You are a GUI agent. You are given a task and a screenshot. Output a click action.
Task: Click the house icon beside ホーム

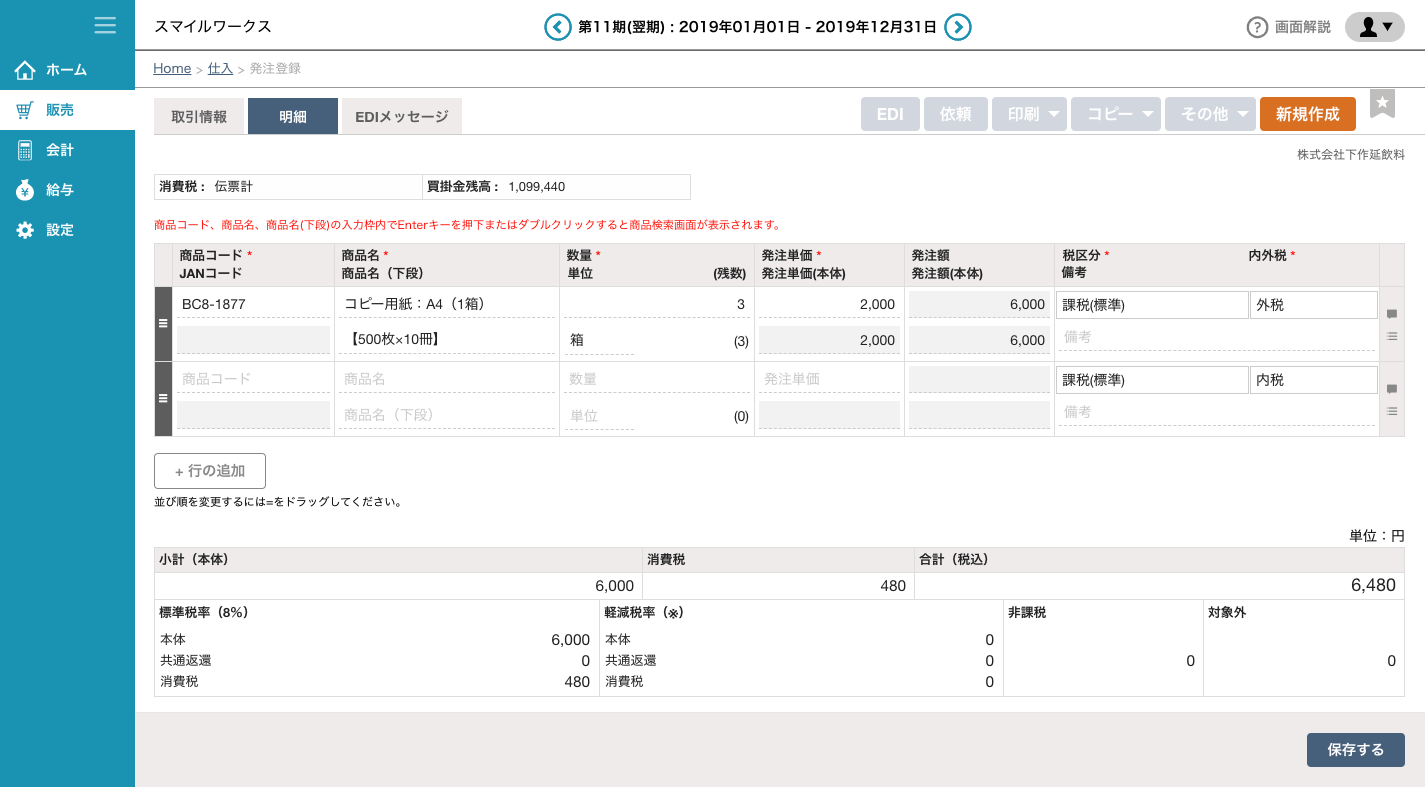[x=25, y=70]
